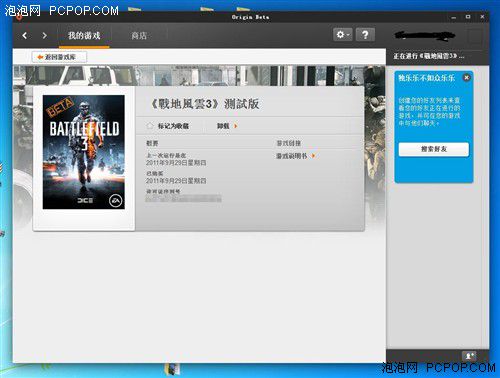Open the 游戏说明书 game manual link
Screen dimensions: 500x378
[295, 156]
